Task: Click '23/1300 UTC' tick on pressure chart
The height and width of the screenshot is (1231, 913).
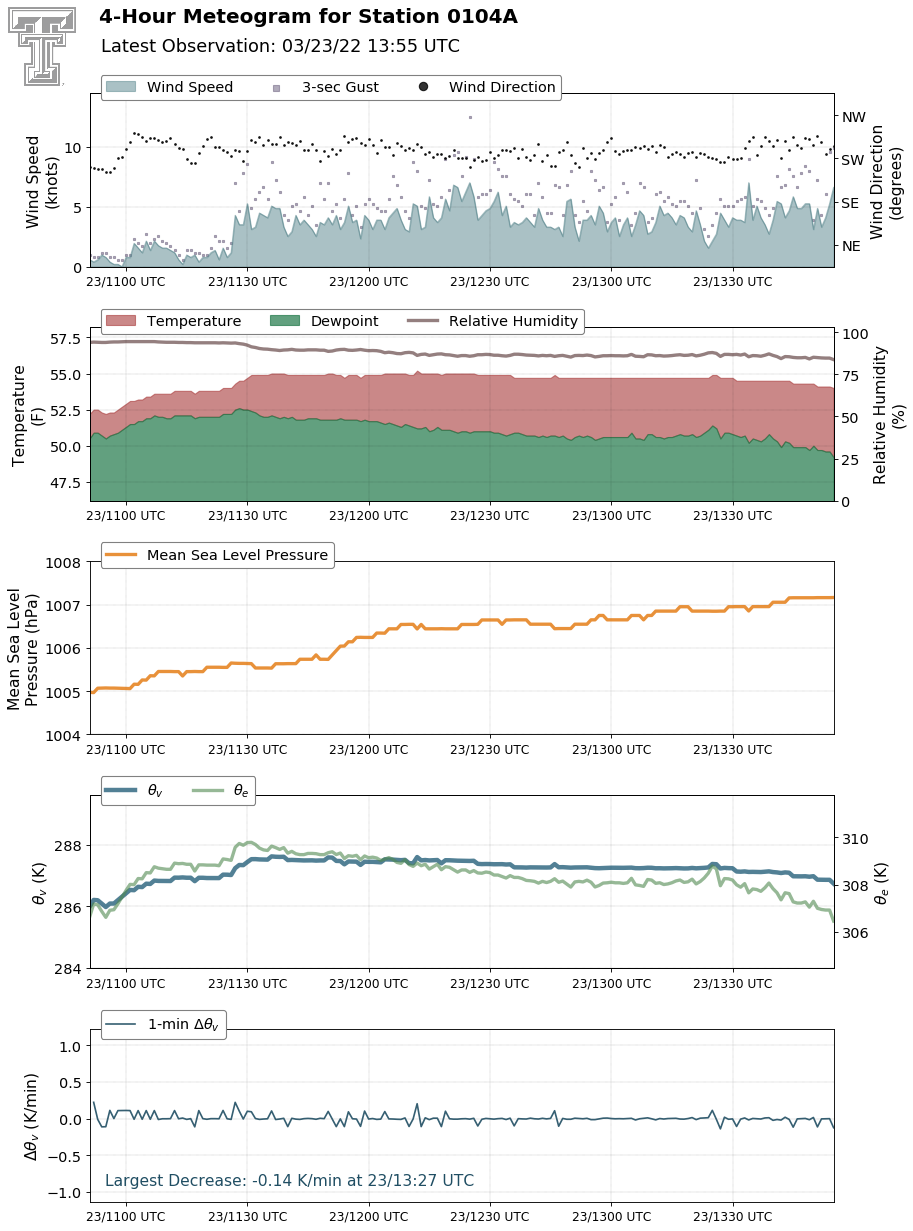Action: coord(612,750)
